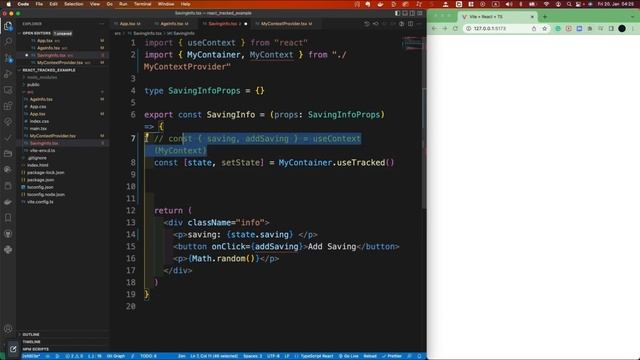Open the browser profile avatar
Screen dimensions: 640x360
(622, 29)
